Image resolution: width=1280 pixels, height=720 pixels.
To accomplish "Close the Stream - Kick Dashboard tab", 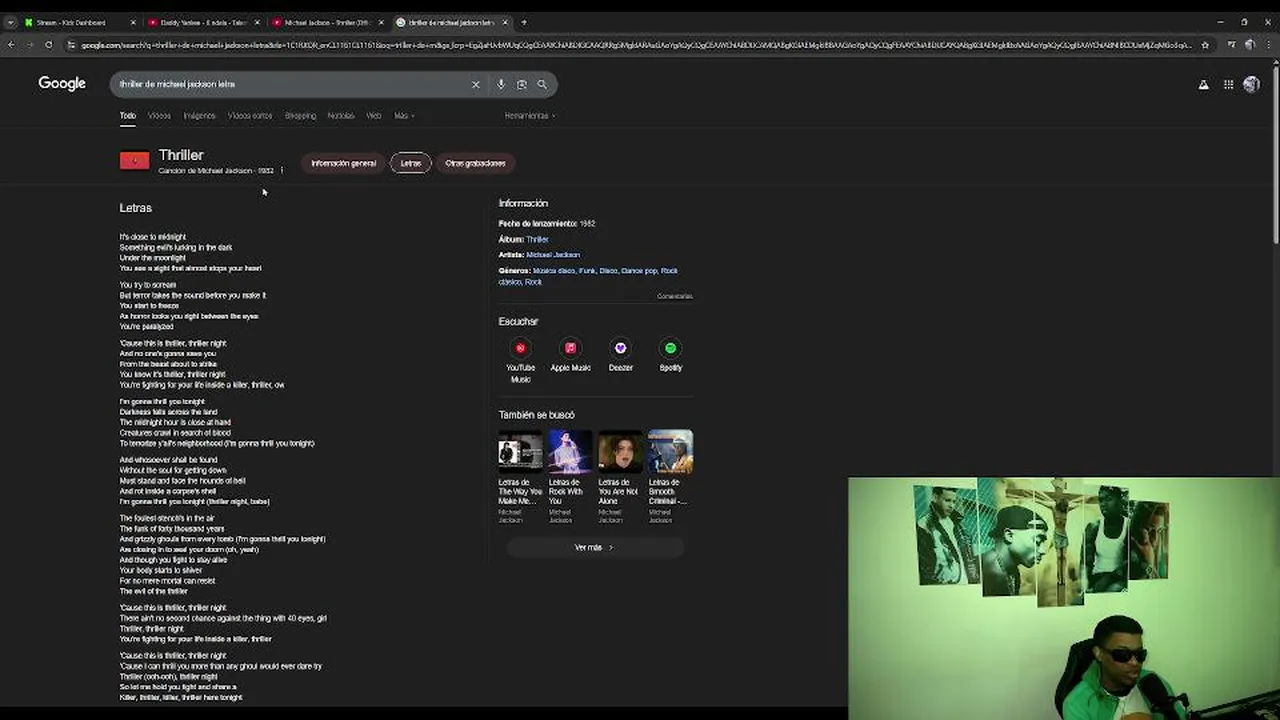I will click(x=133, y=22).
